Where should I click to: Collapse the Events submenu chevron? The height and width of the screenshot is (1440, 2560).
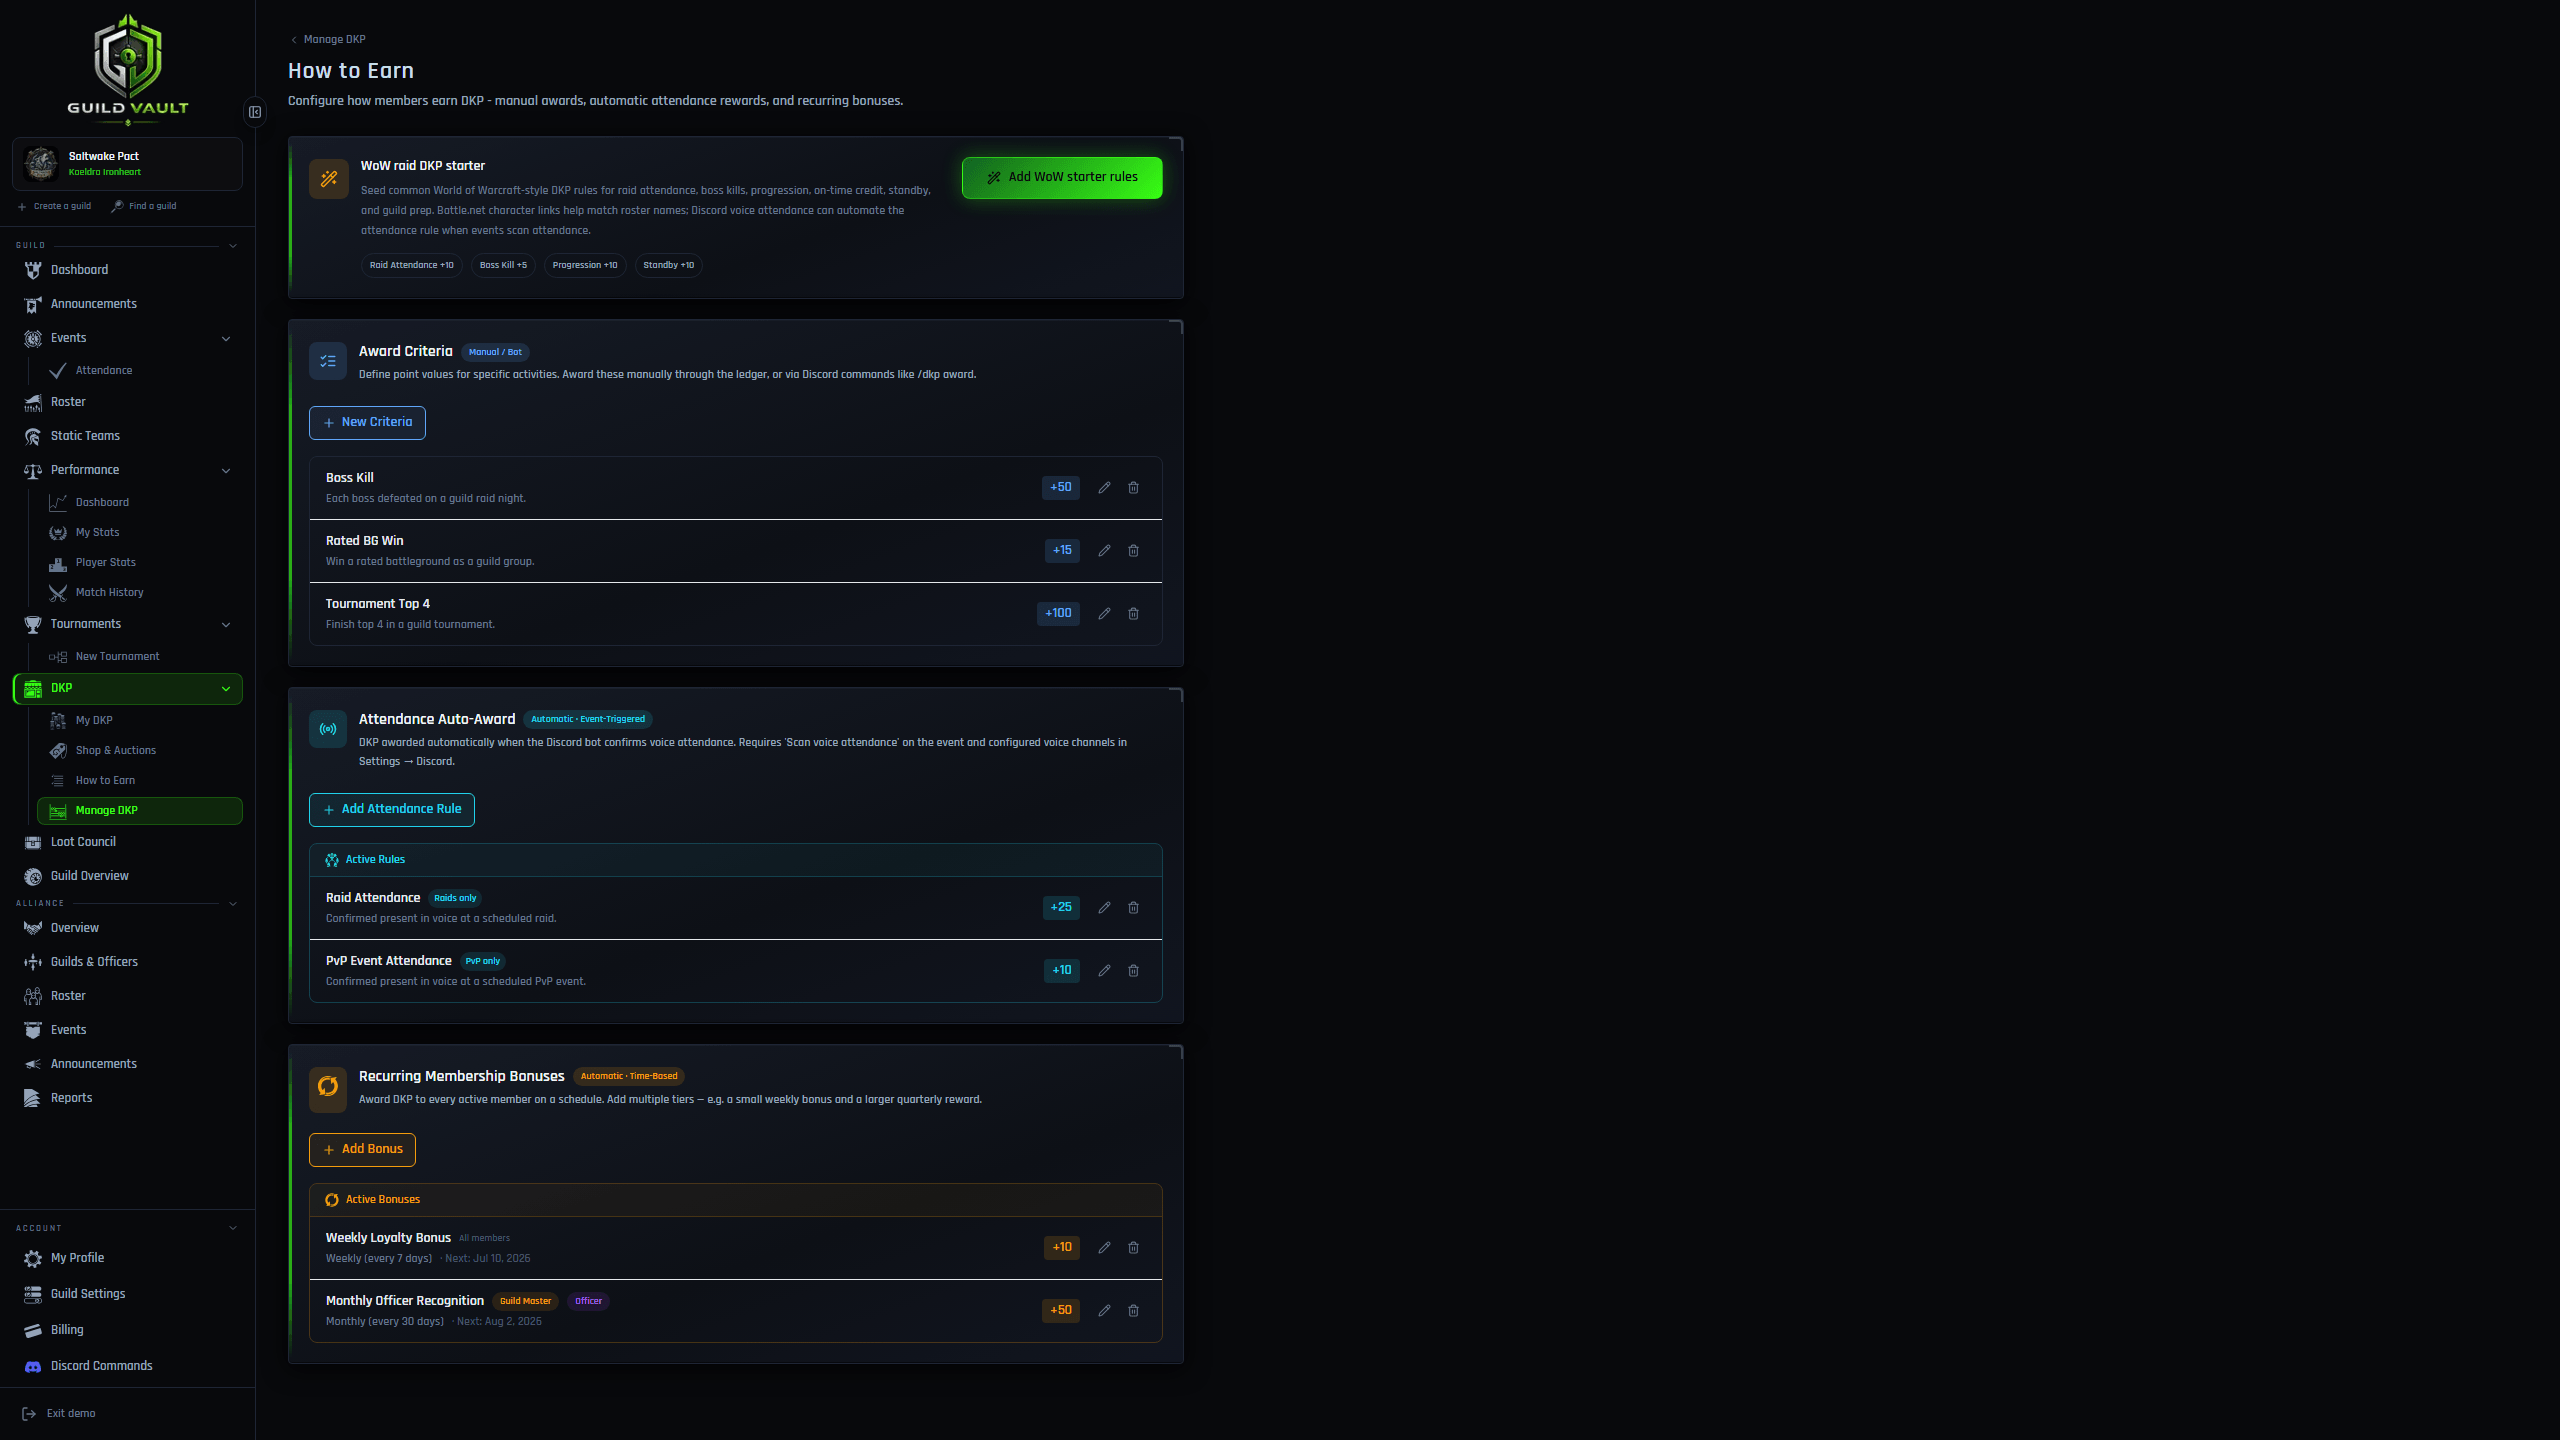(226, 338)
